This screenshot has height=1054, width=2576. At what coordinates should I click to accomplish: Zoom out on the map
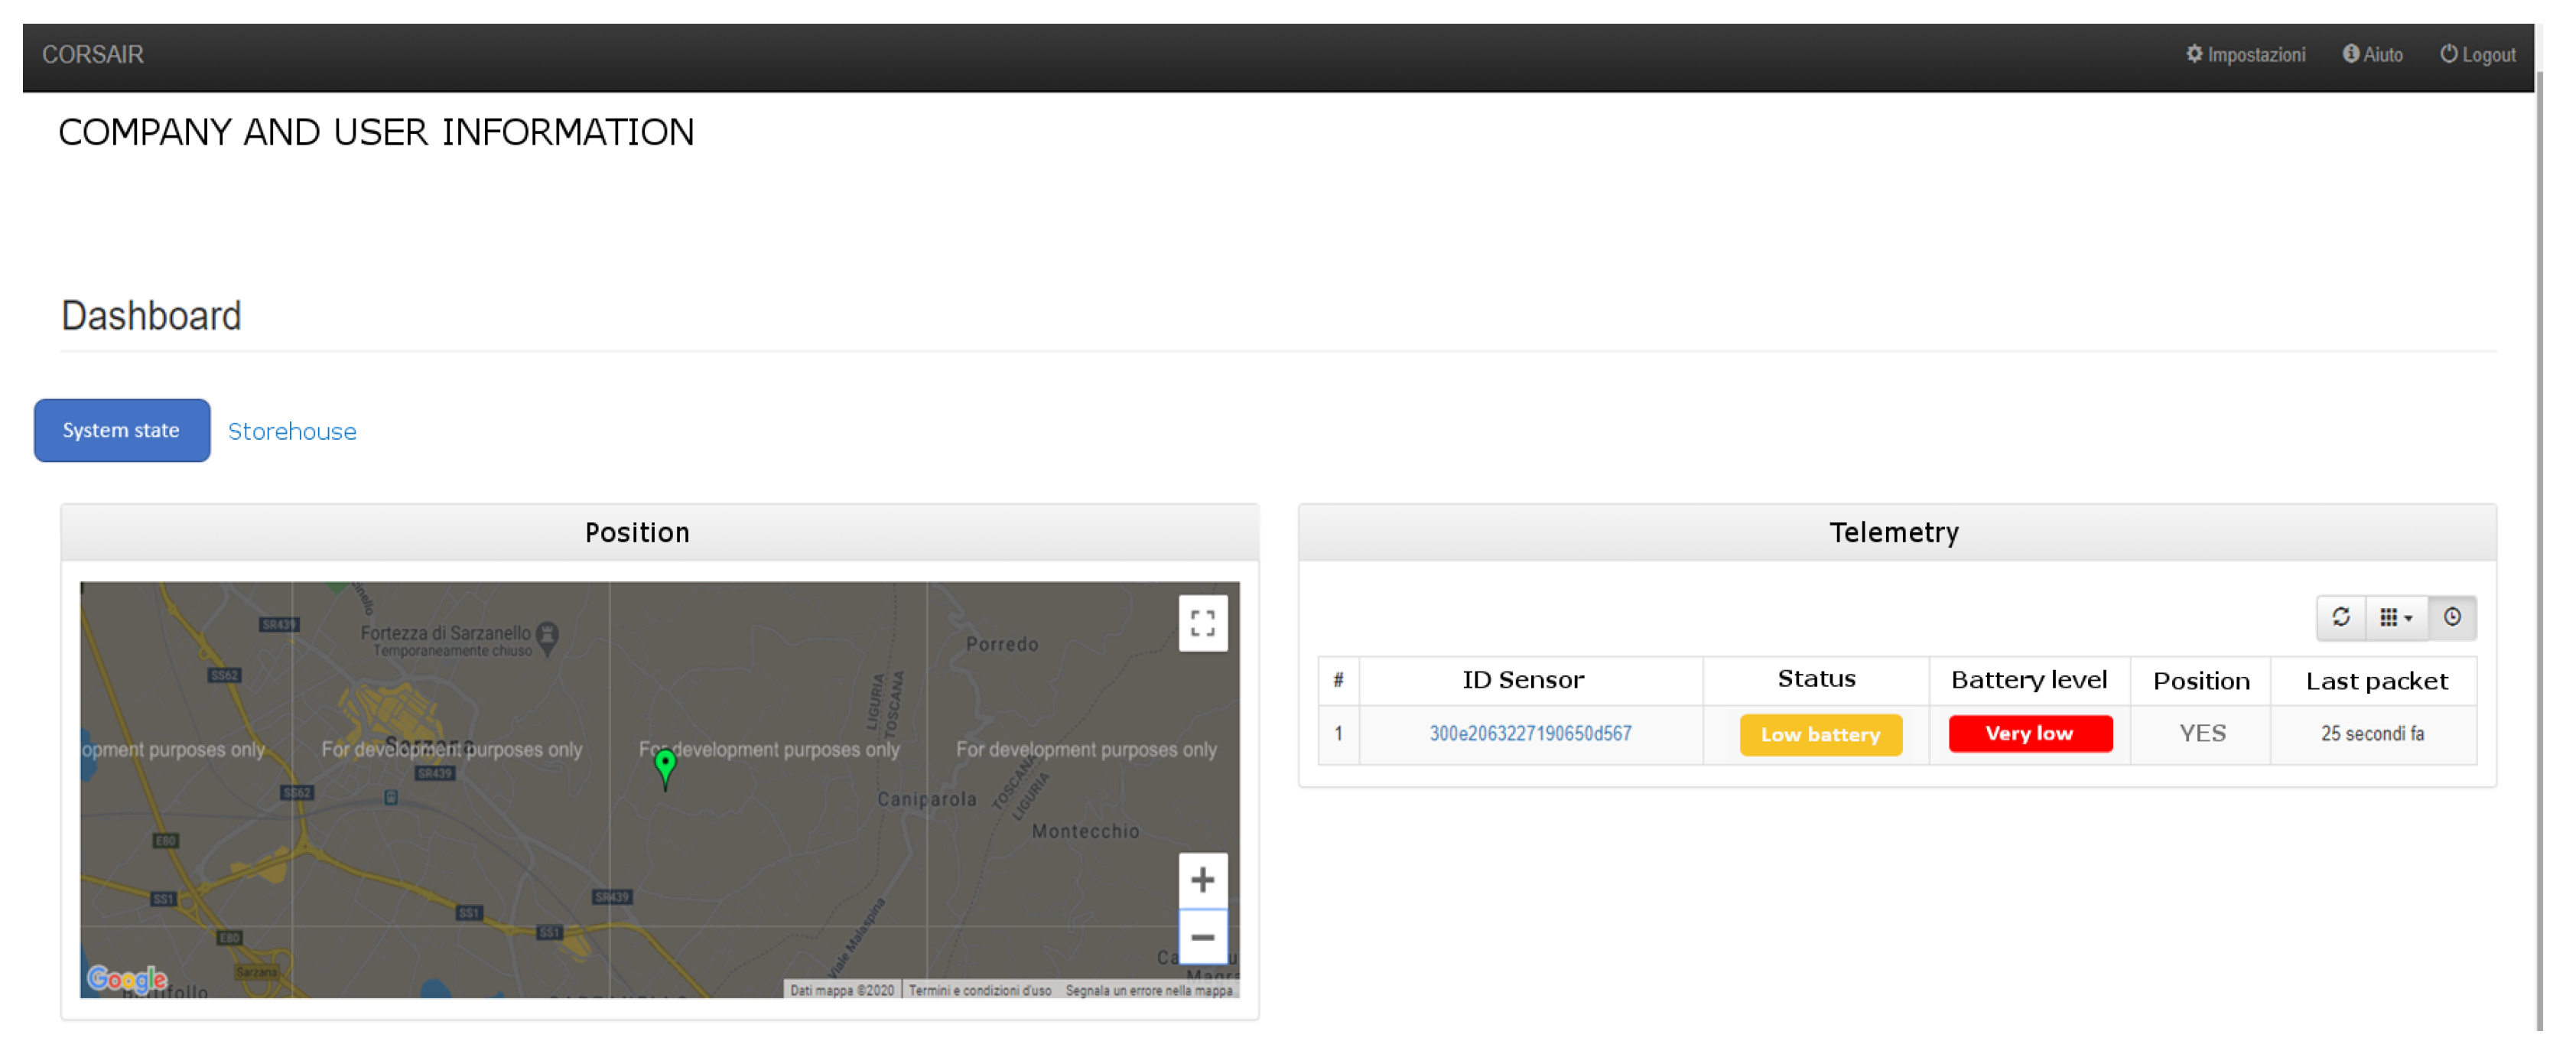tap(1202, 937)
